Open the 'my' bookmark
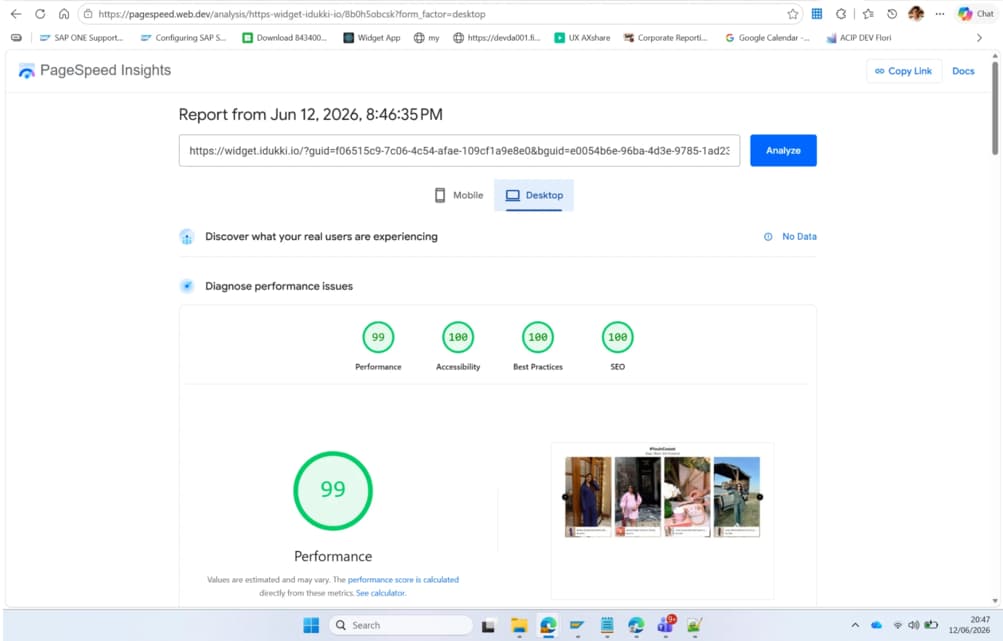 click(427, 38)
